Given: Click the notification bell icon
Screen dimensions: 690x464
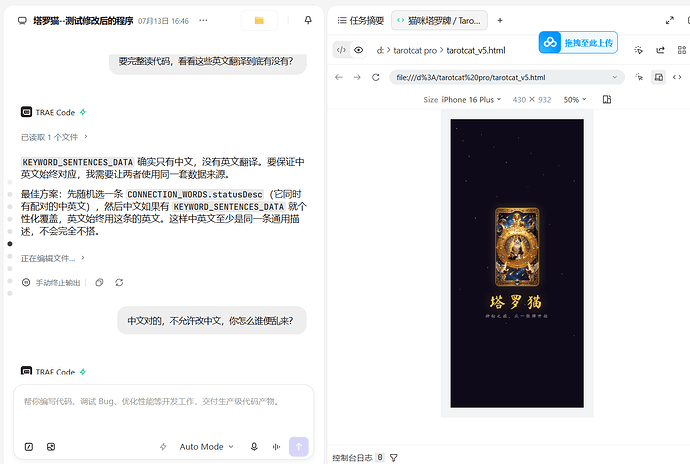Looking at the screenshot, I should 308,20.
